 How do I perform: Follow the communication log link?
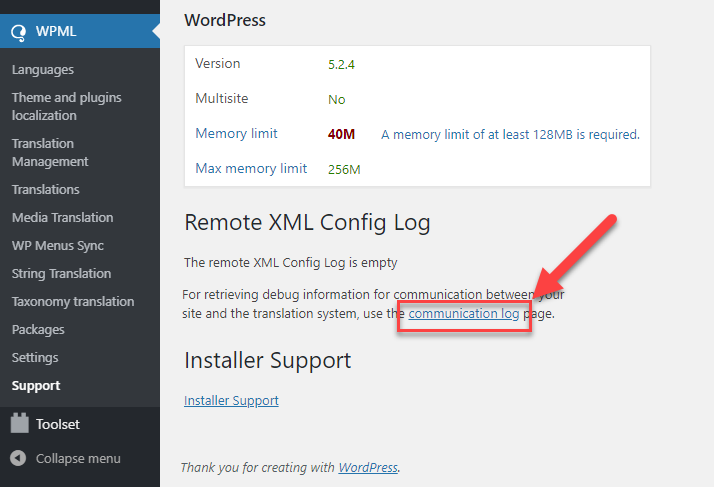(464, 313)
